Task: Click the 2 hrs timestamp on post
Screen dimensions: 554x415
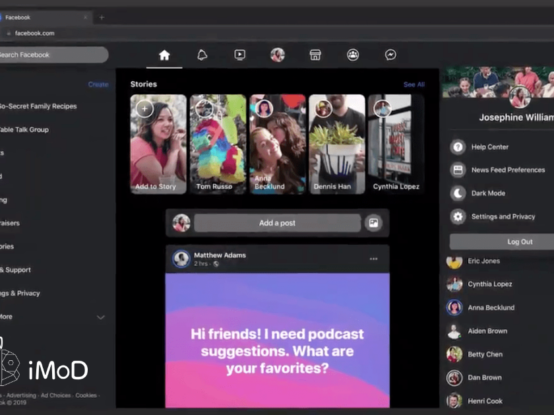Action: 201,264
